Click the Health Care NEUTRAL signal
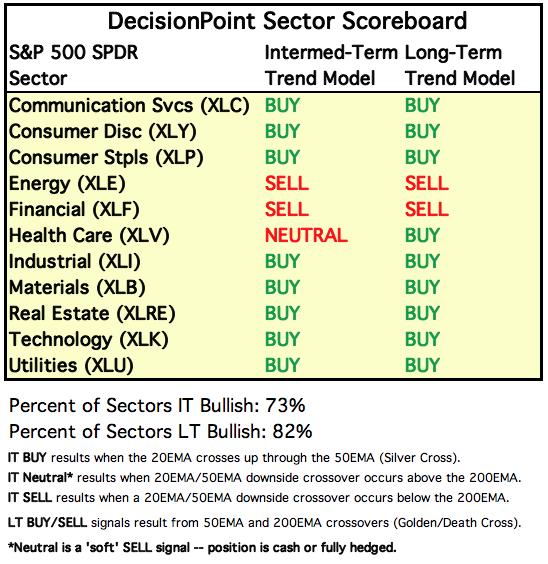Viewport: 548px width, 564px height. pyautogui.click(x=306, y=235)
